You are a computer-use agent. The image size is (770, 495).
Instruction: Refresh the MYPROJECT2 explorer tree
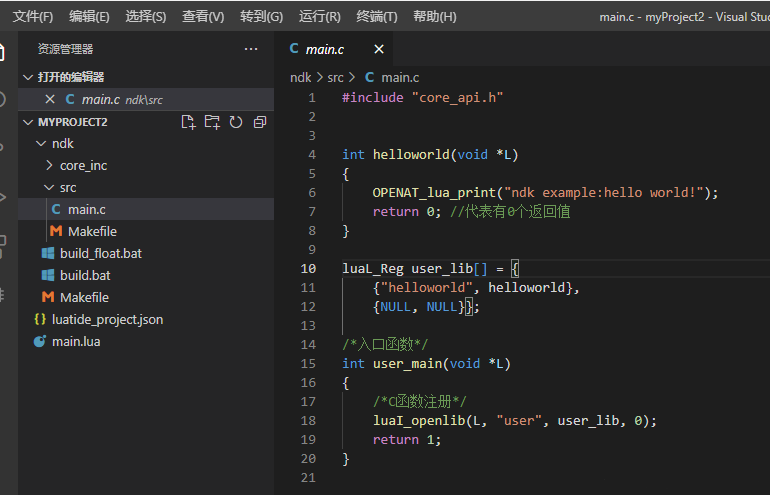(236, 122)
